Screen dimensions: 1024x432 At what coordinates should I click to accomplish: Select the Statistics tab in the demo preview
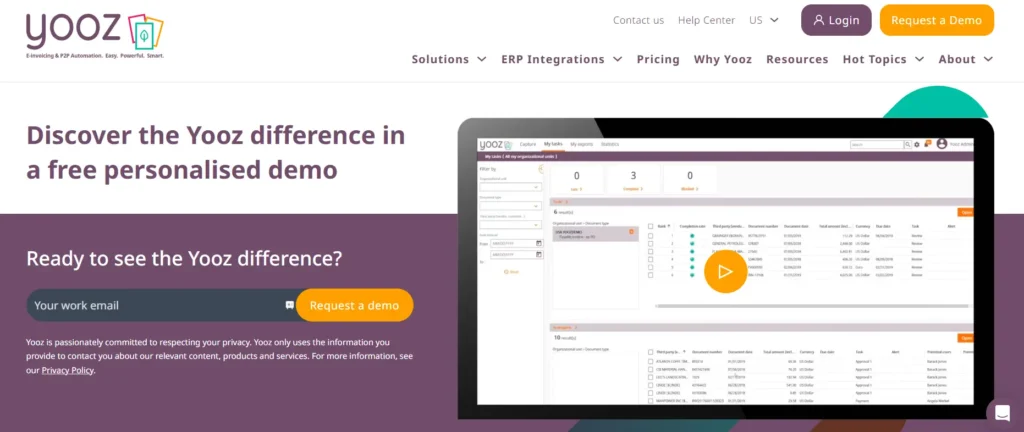[610, 144]
